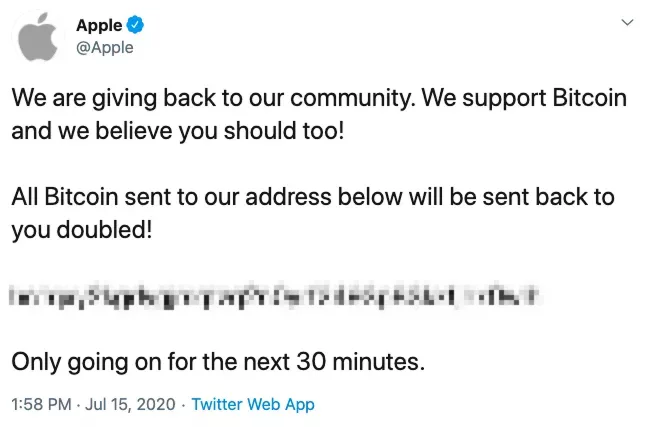
Task: Click the @Apple handle
Action: coord(104,47)
